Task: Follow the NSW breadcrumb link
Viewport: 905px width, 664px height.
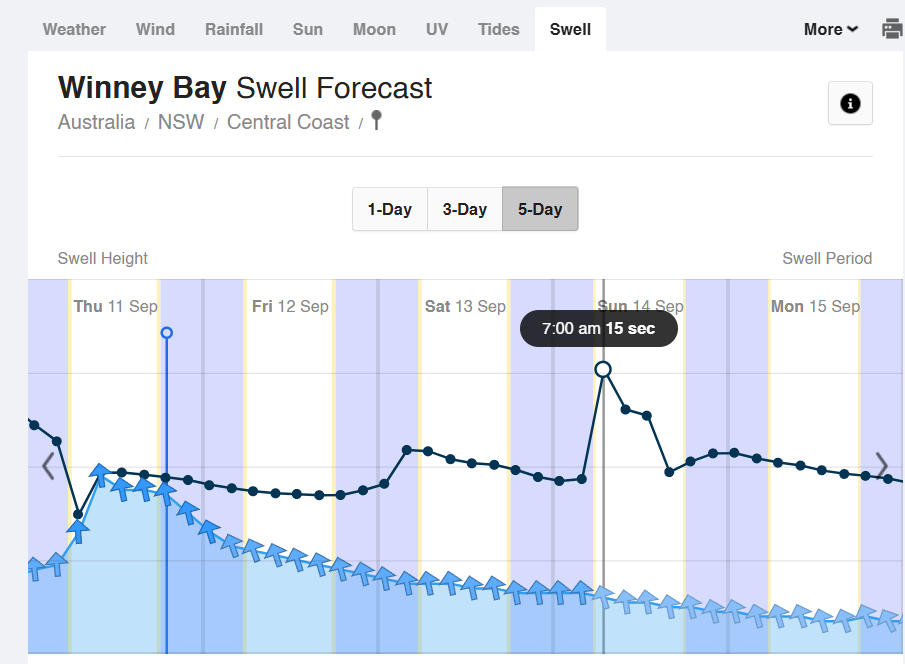Action: (181, 121)
